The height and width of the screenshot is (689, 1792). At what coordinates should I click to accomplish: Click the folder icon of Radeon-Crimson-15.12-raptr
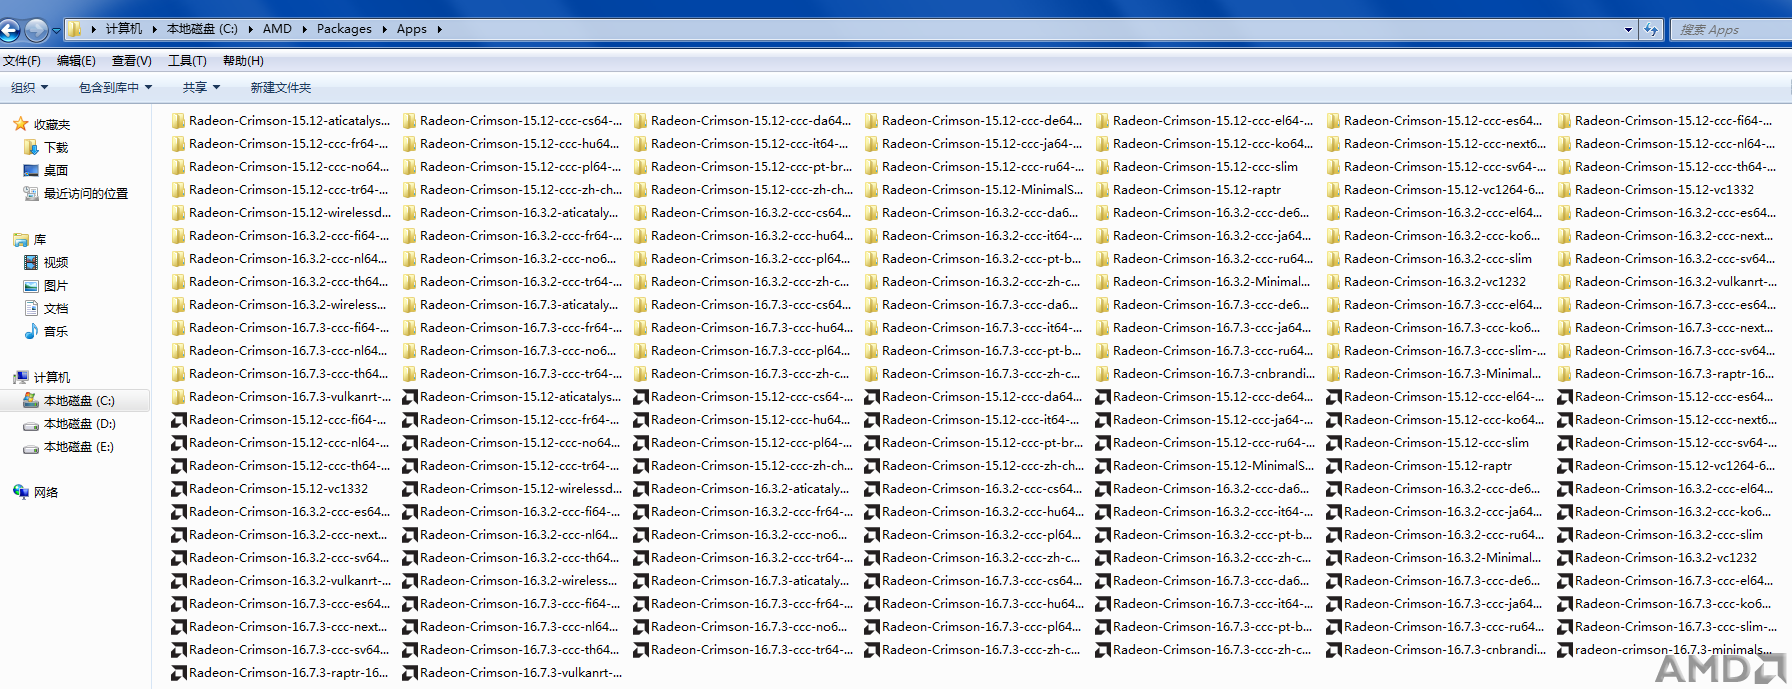(1103, 190)
